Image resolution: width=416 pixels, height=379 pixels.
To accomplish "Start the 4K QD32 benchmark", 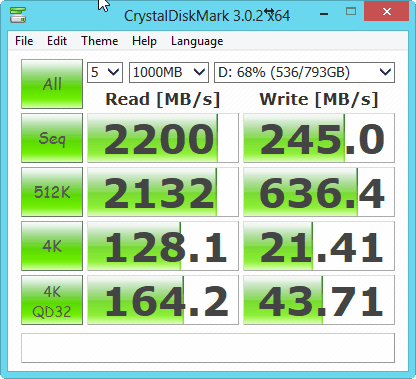I will 52,300.
